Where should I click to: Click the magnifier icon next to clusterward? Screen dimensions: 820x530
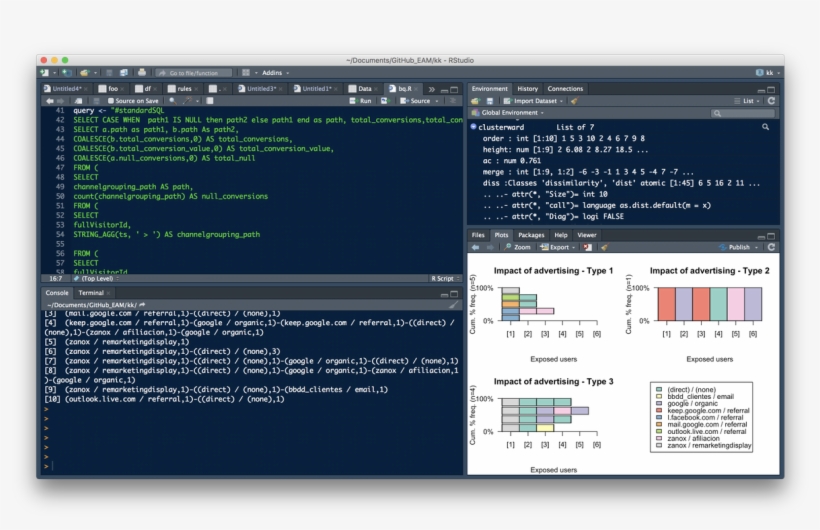(765, 127)
